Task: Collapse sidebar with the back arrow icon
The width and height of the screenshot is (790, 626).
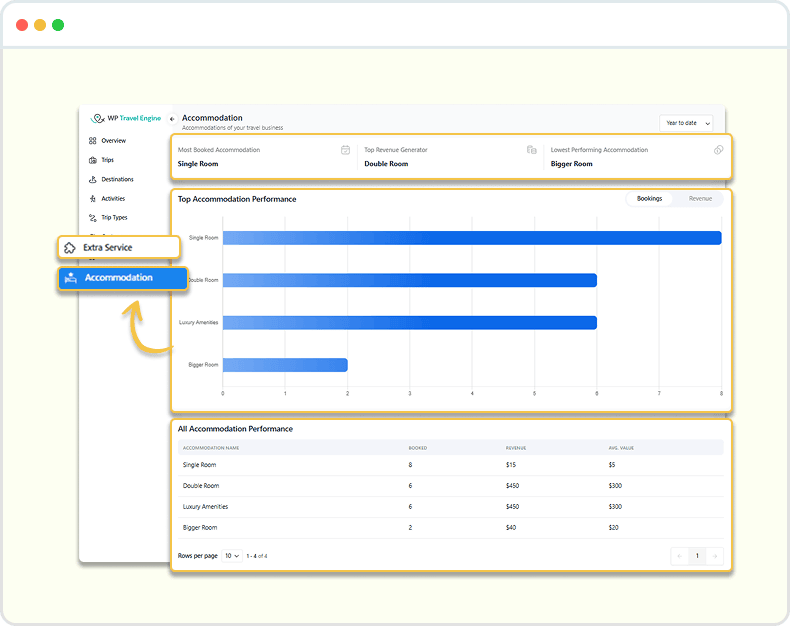Action: [x=172, y=119]
